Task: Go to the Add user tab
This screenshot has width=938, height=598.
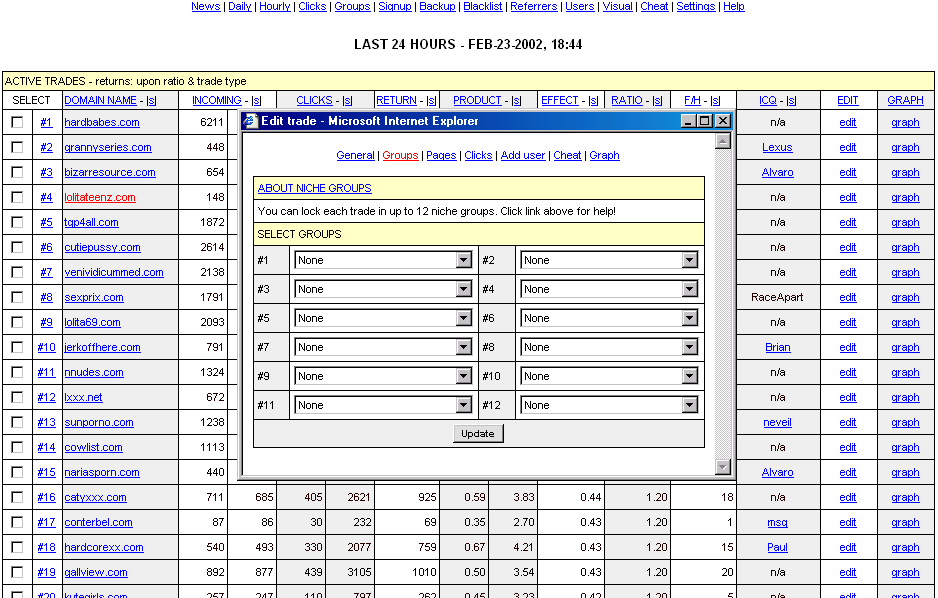Action: (523, 155)
